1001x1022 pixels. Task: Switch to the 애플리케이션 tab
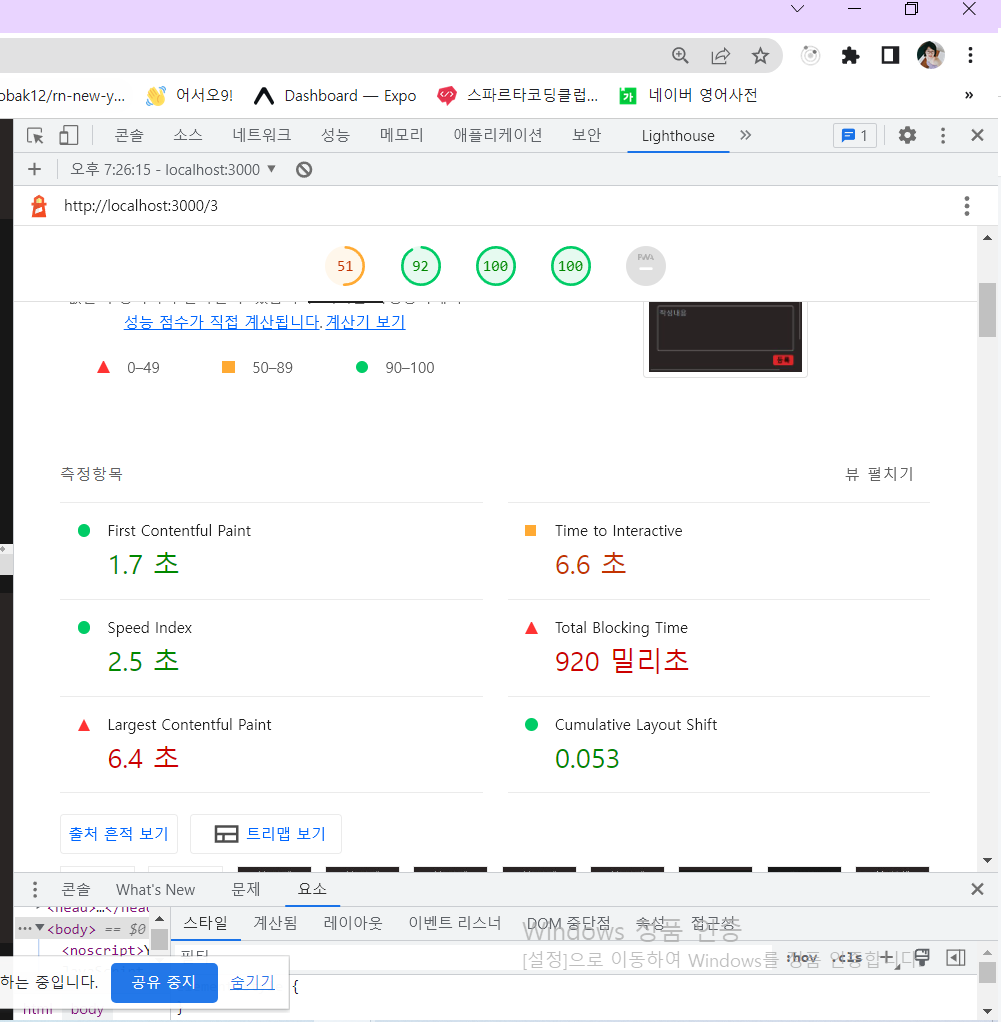pyautogui.click(x=498, y=136)
